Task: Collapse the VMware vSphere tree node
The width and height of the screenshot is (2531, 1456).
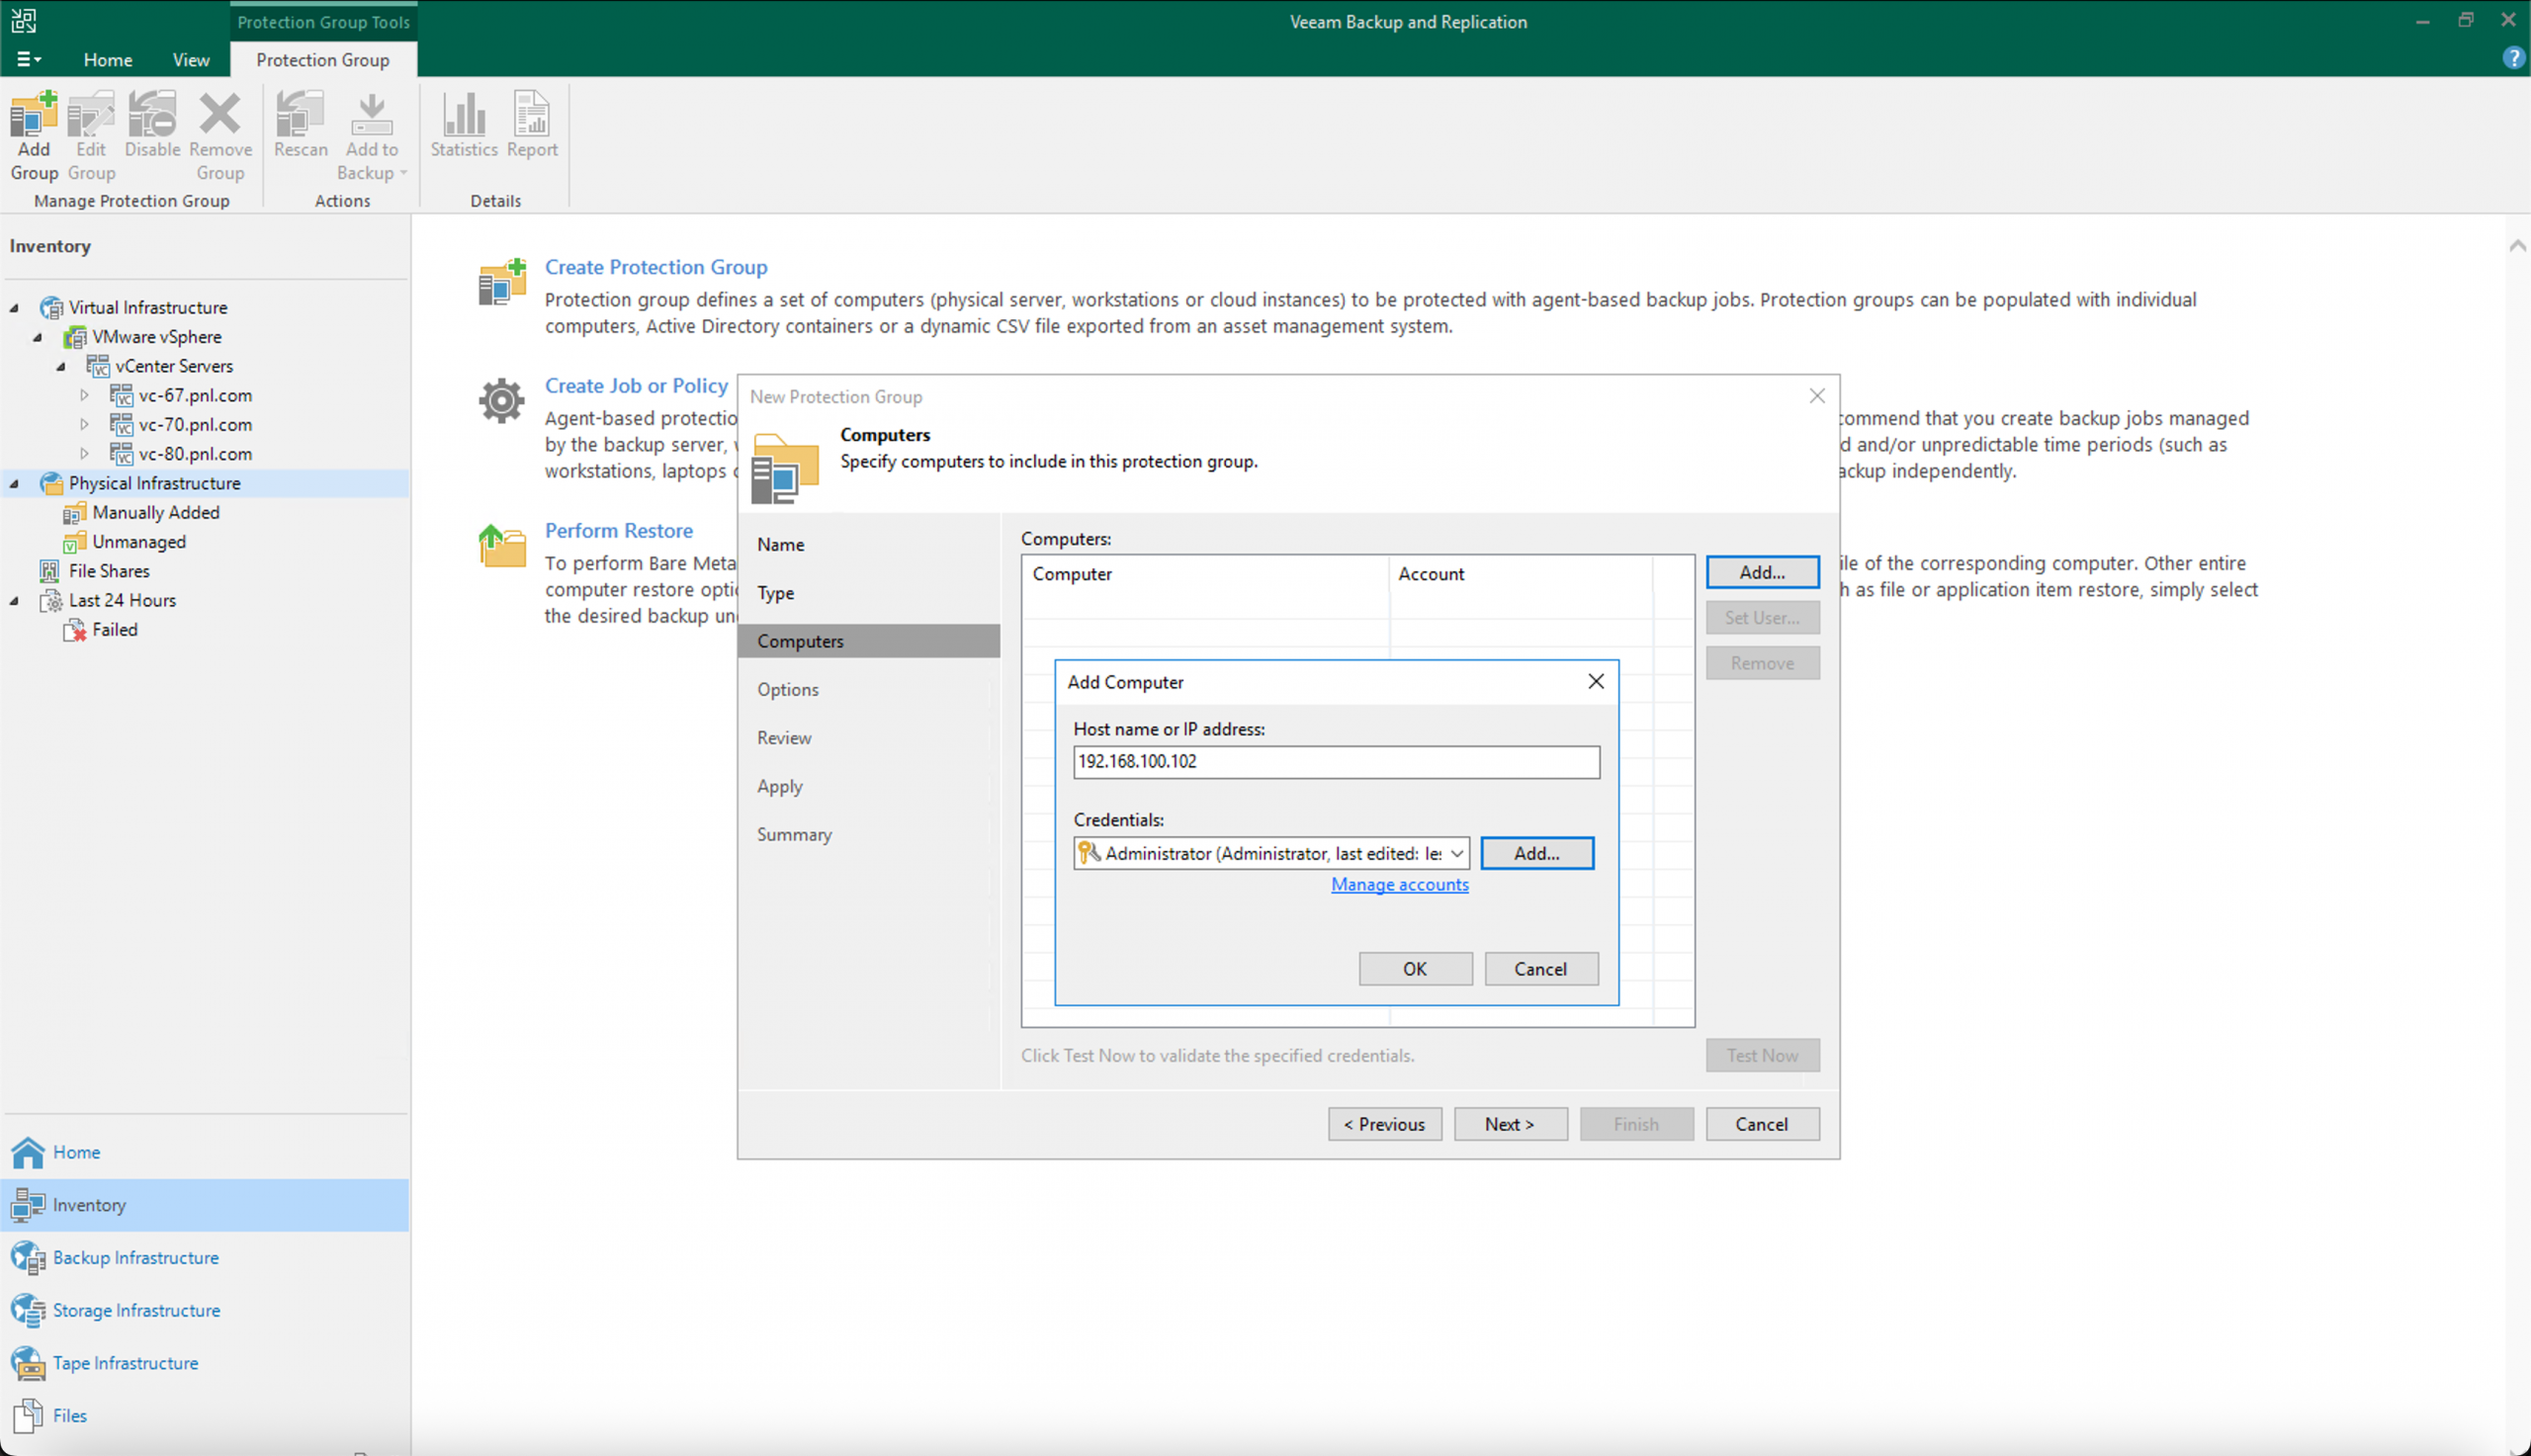Action: 38,337
